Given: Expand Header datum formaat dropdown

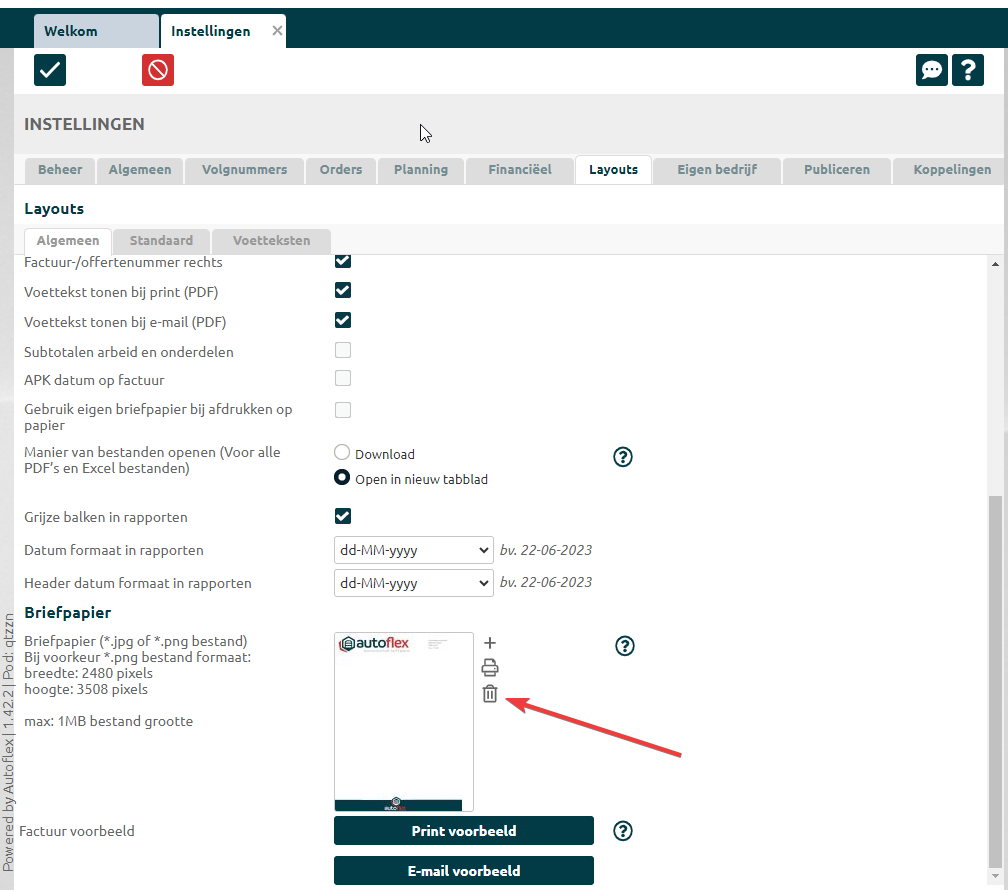Looking at the screenshot, I should 413,583.
